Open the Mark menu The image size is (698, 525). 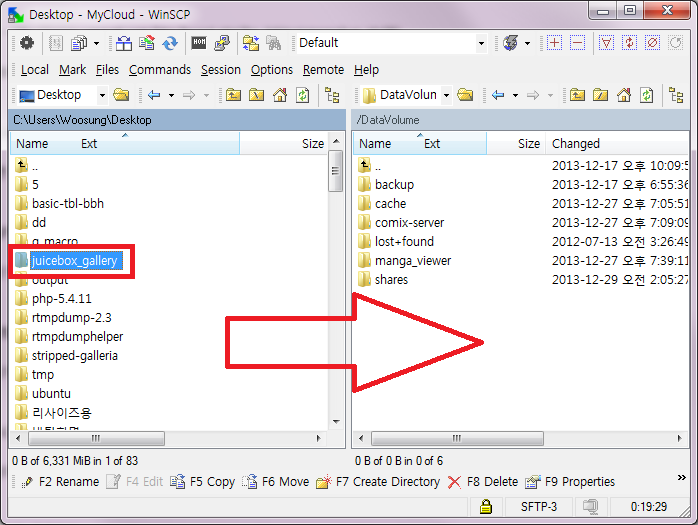[73, 70]
